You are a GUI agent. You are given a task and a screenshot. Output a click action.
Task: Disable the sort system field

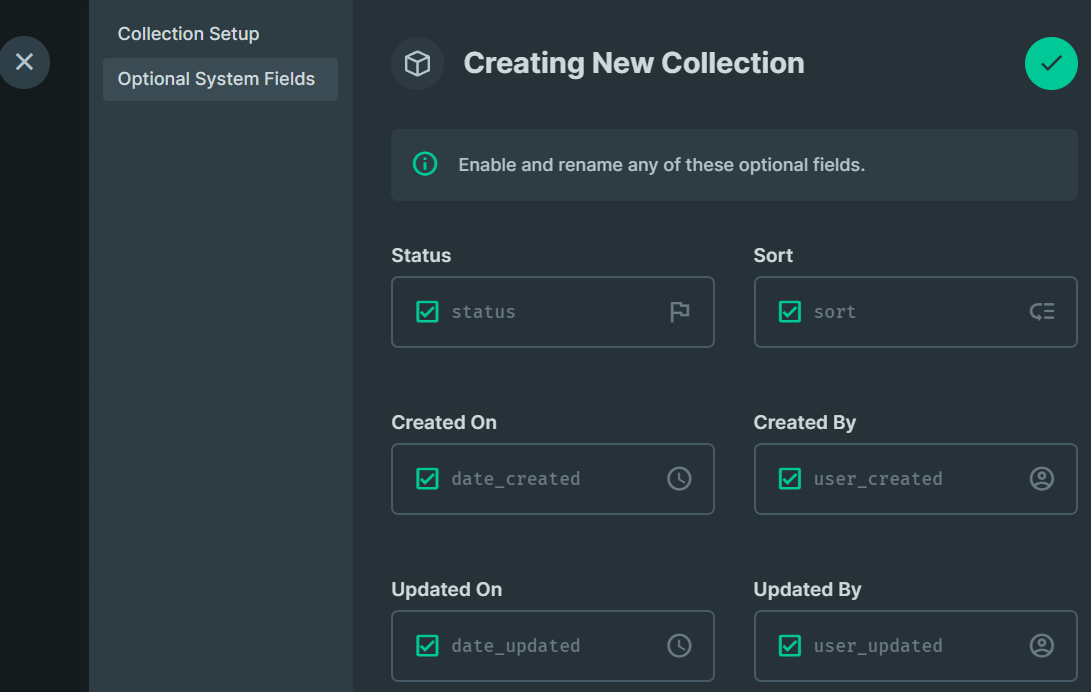789,312
